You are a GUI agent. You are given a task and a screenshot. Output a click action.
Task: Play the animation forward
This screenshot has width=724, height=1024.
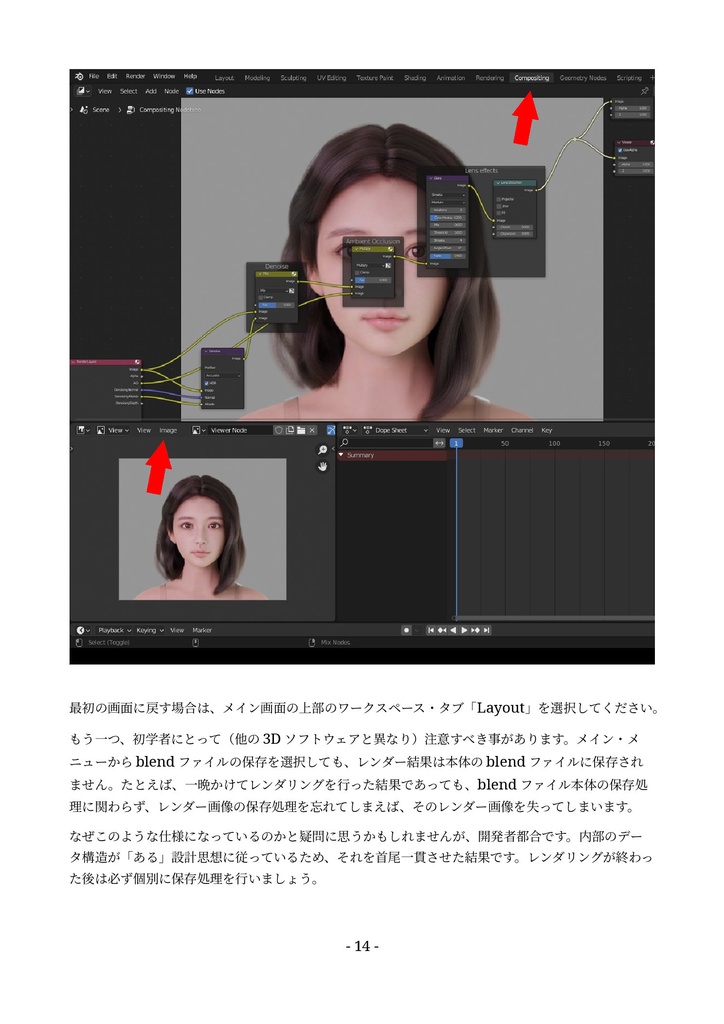tap(464, 630)
